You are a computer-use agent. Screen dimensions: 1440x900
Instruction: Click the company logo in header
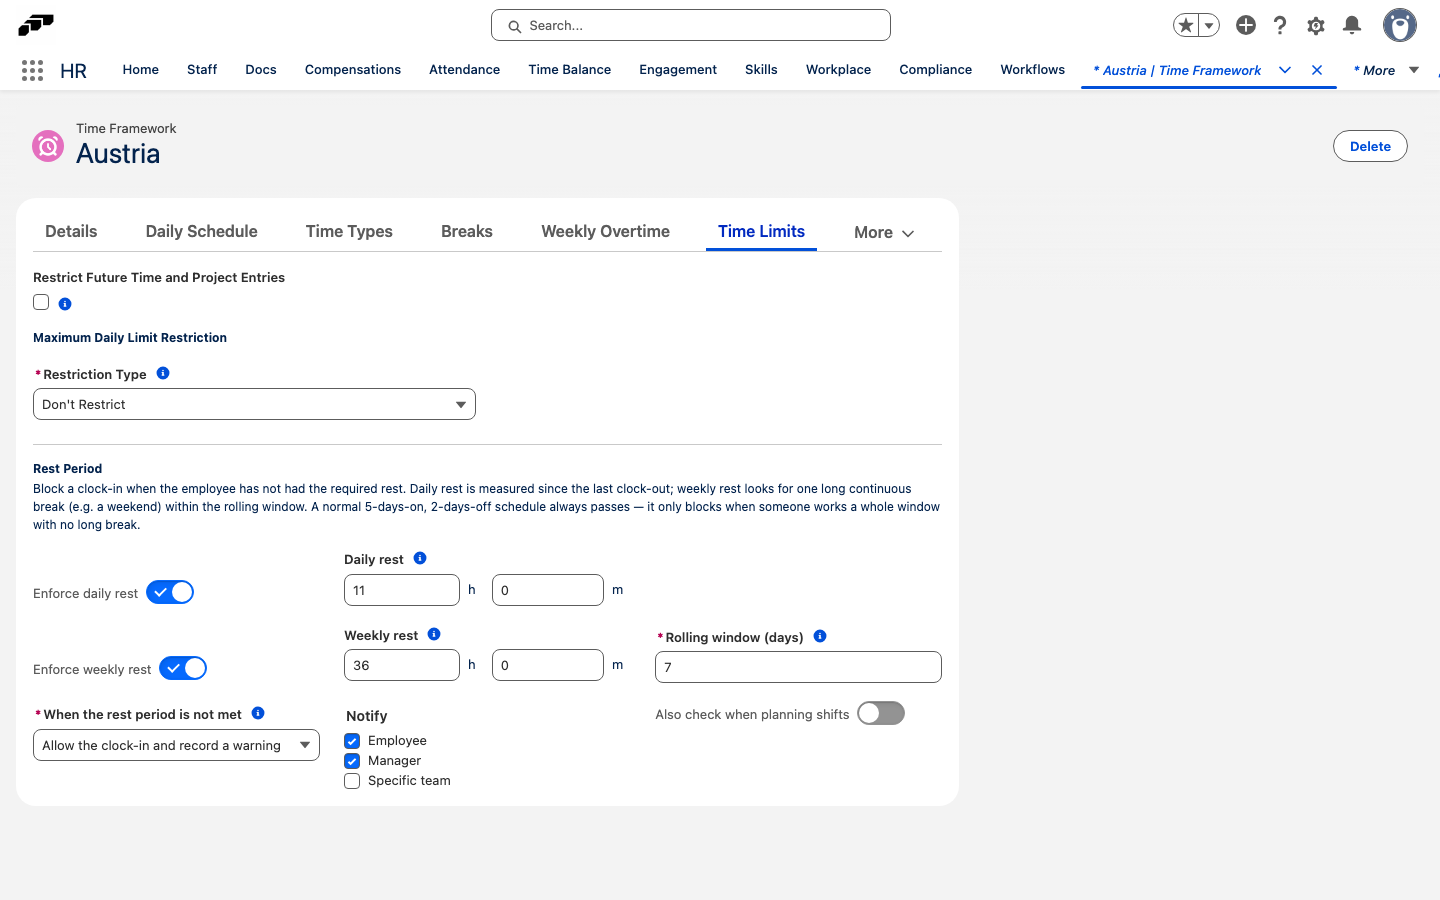(x=36, y=24)
